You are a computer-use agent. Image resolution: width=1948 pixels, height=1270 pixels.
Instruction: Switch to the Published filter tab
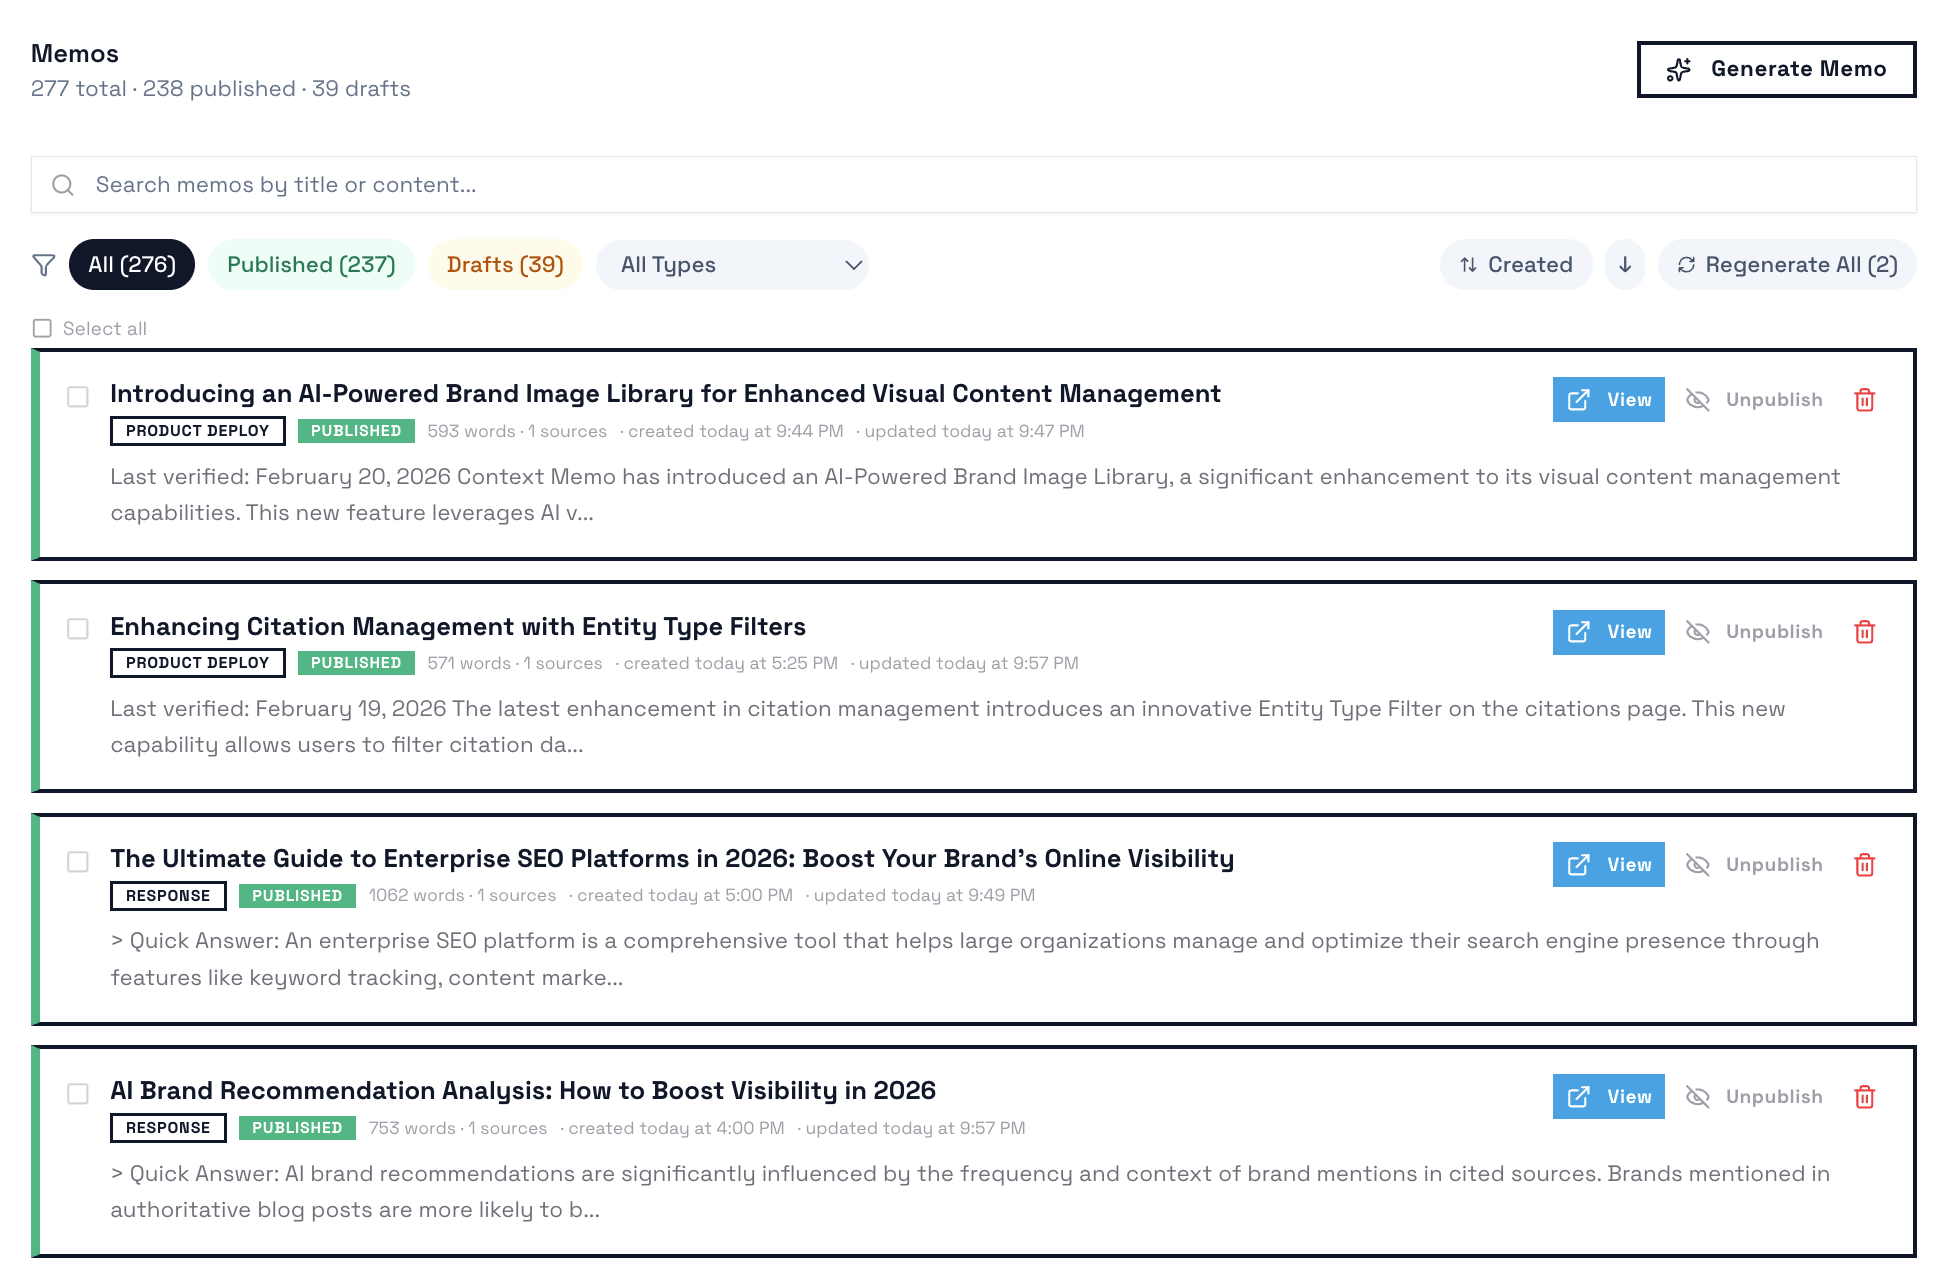(x=311, y=264)
